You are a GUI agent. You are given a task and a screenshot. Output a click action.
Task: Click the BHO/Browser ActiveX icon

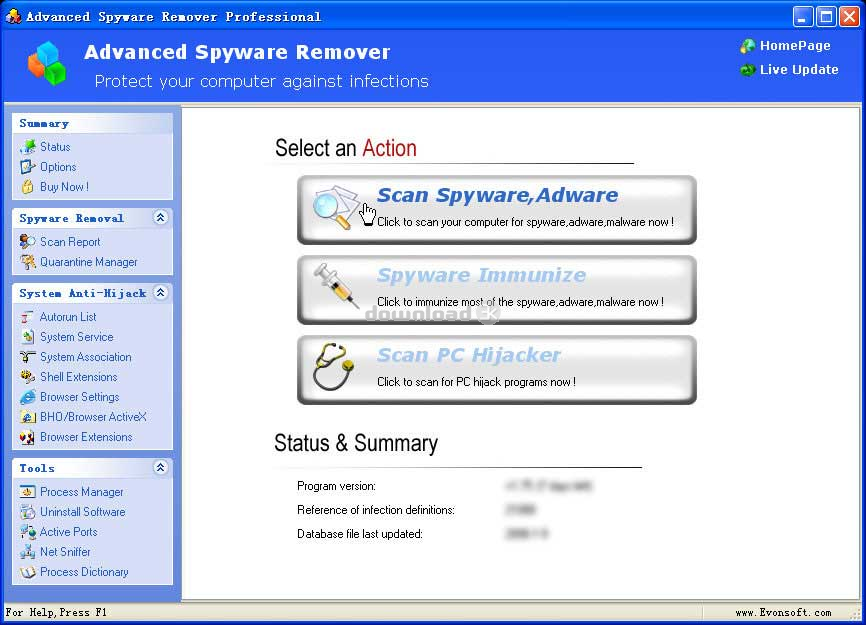pos(28,417)
